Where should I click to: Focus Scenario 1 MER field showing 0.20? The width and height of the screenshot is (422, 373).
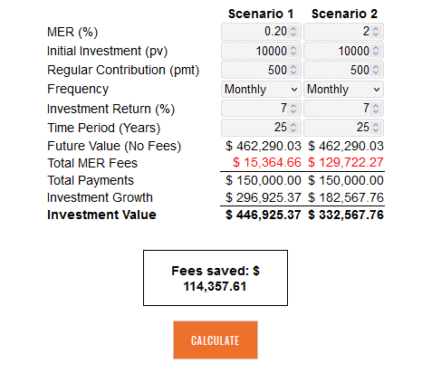[x=261, y=32]
